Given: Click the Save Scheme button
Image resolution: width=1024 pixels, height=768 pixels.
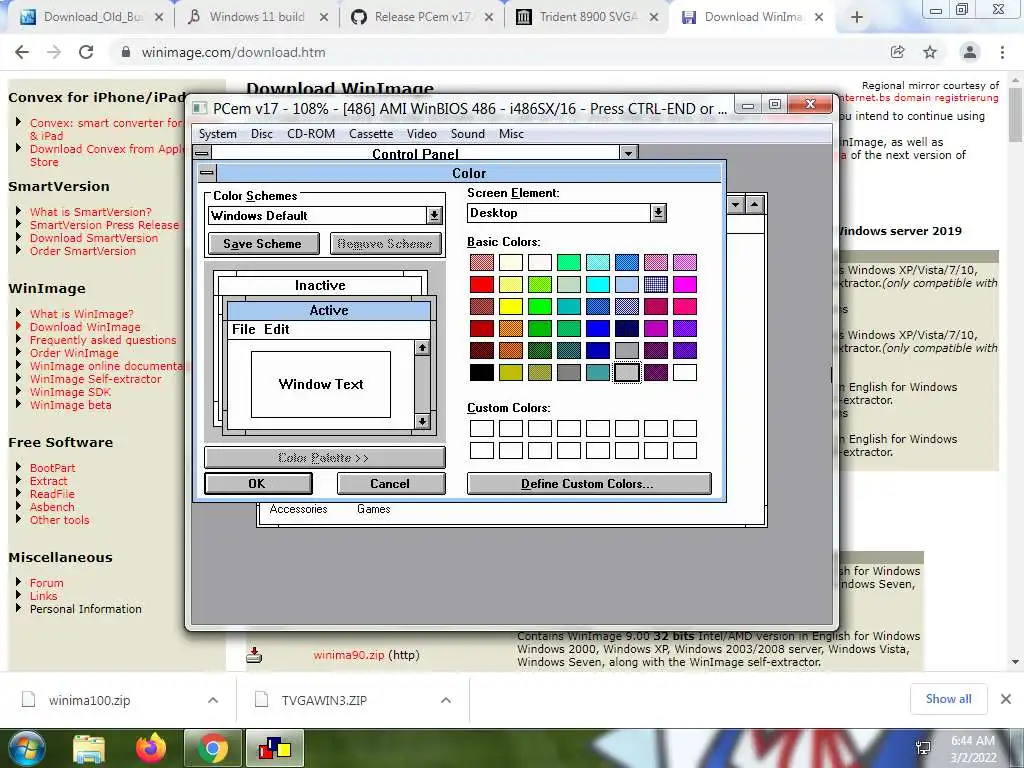Looking at the screenshot, I should [x=263, y=244].
